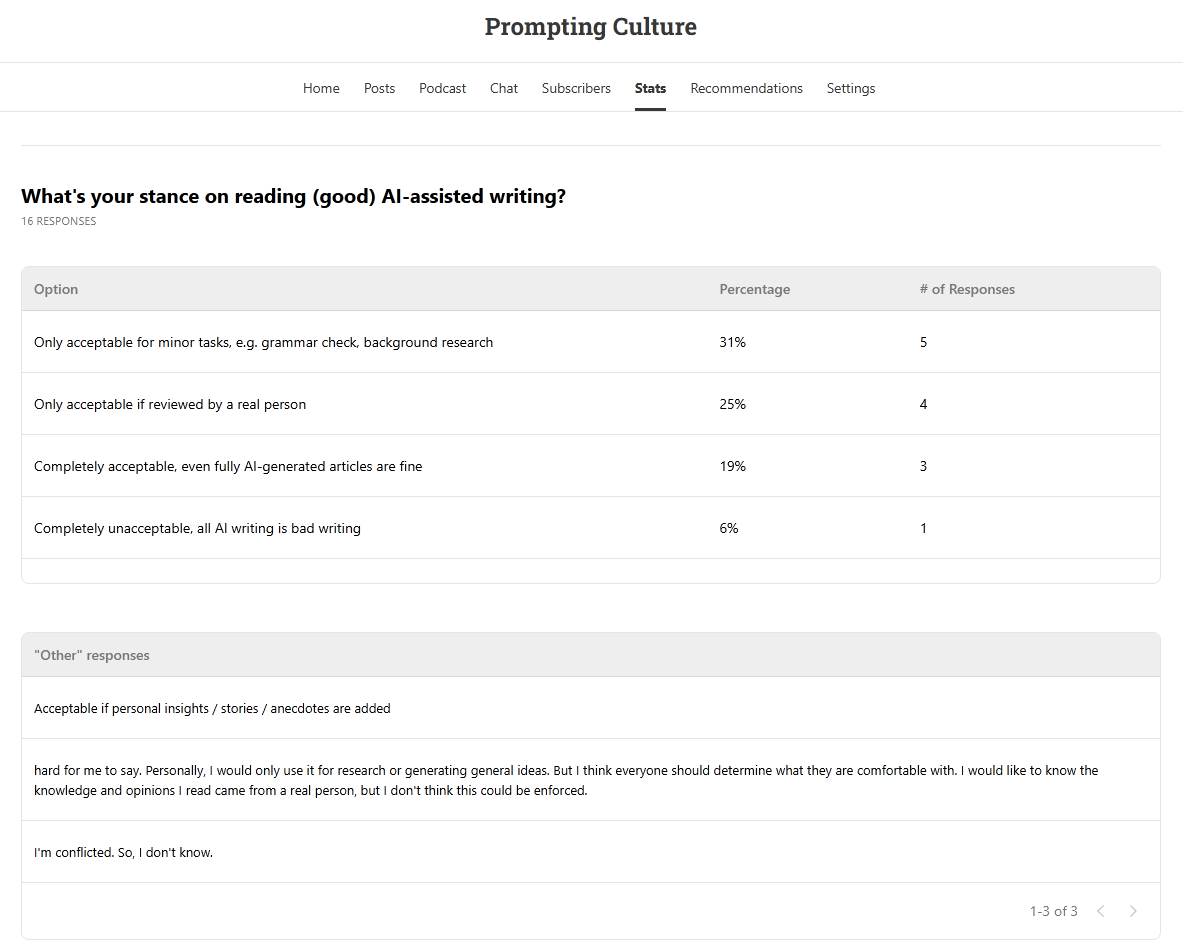Image resolution: width=1183 pixels, height=946 pixels.
Task: Click the '1-3 of 3' pagination label
Action: [1053, 911]
